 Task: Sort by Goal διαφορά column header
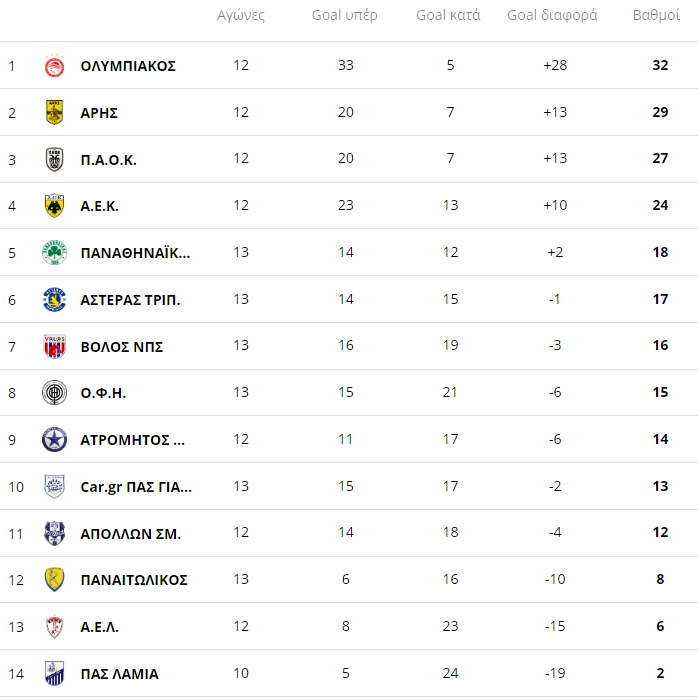pos(552,15)
